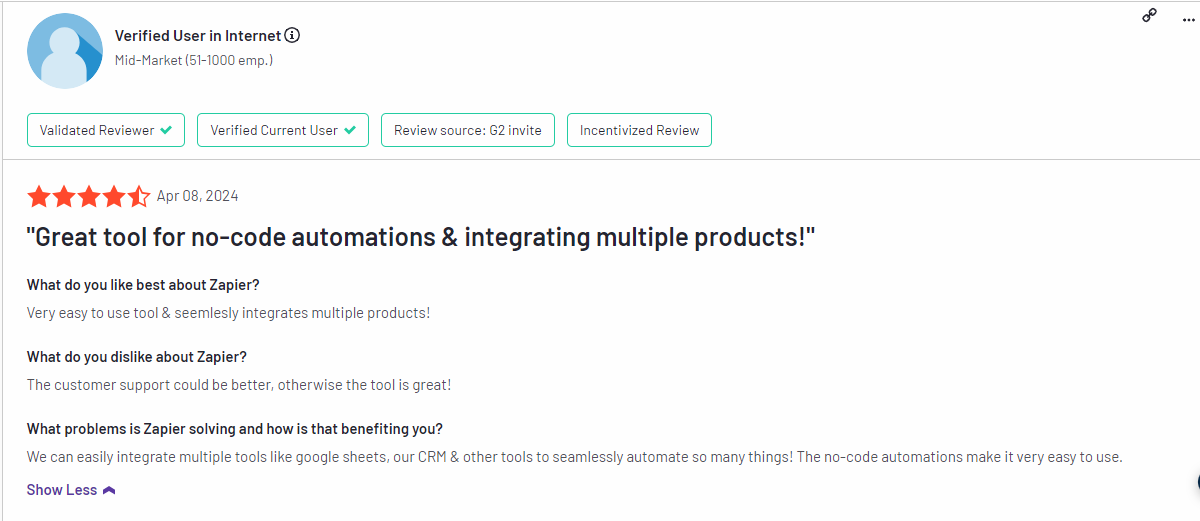Click the Apr 08, 2024 review date
This screenshot has width=1200, height=521.
pyautogui.click(x=198, y=196)
